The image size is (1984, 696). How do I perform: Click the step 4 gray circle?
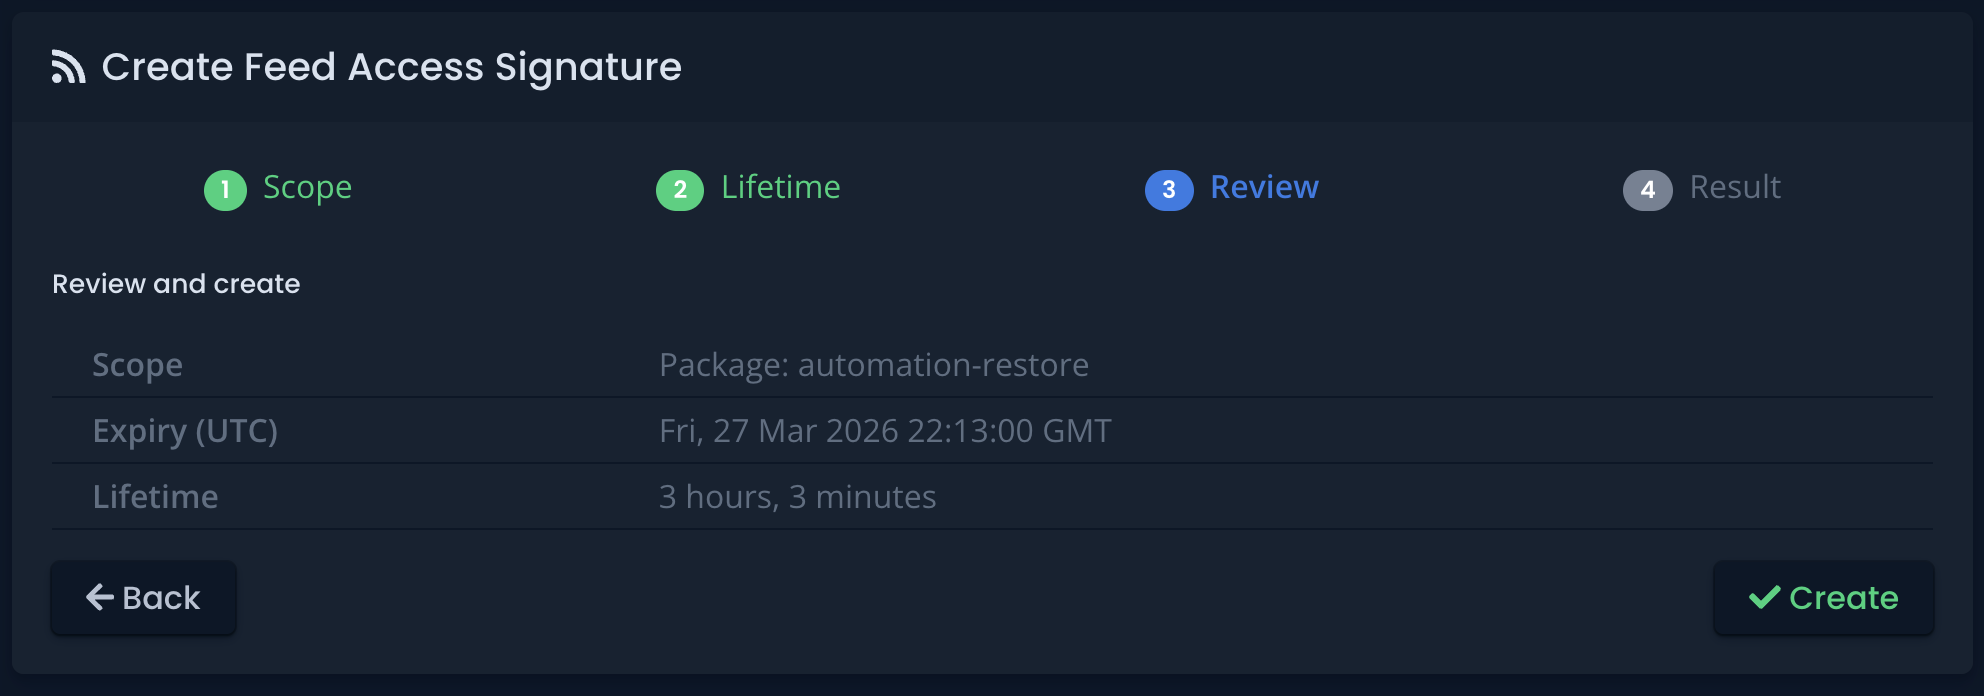point(1647,190)
